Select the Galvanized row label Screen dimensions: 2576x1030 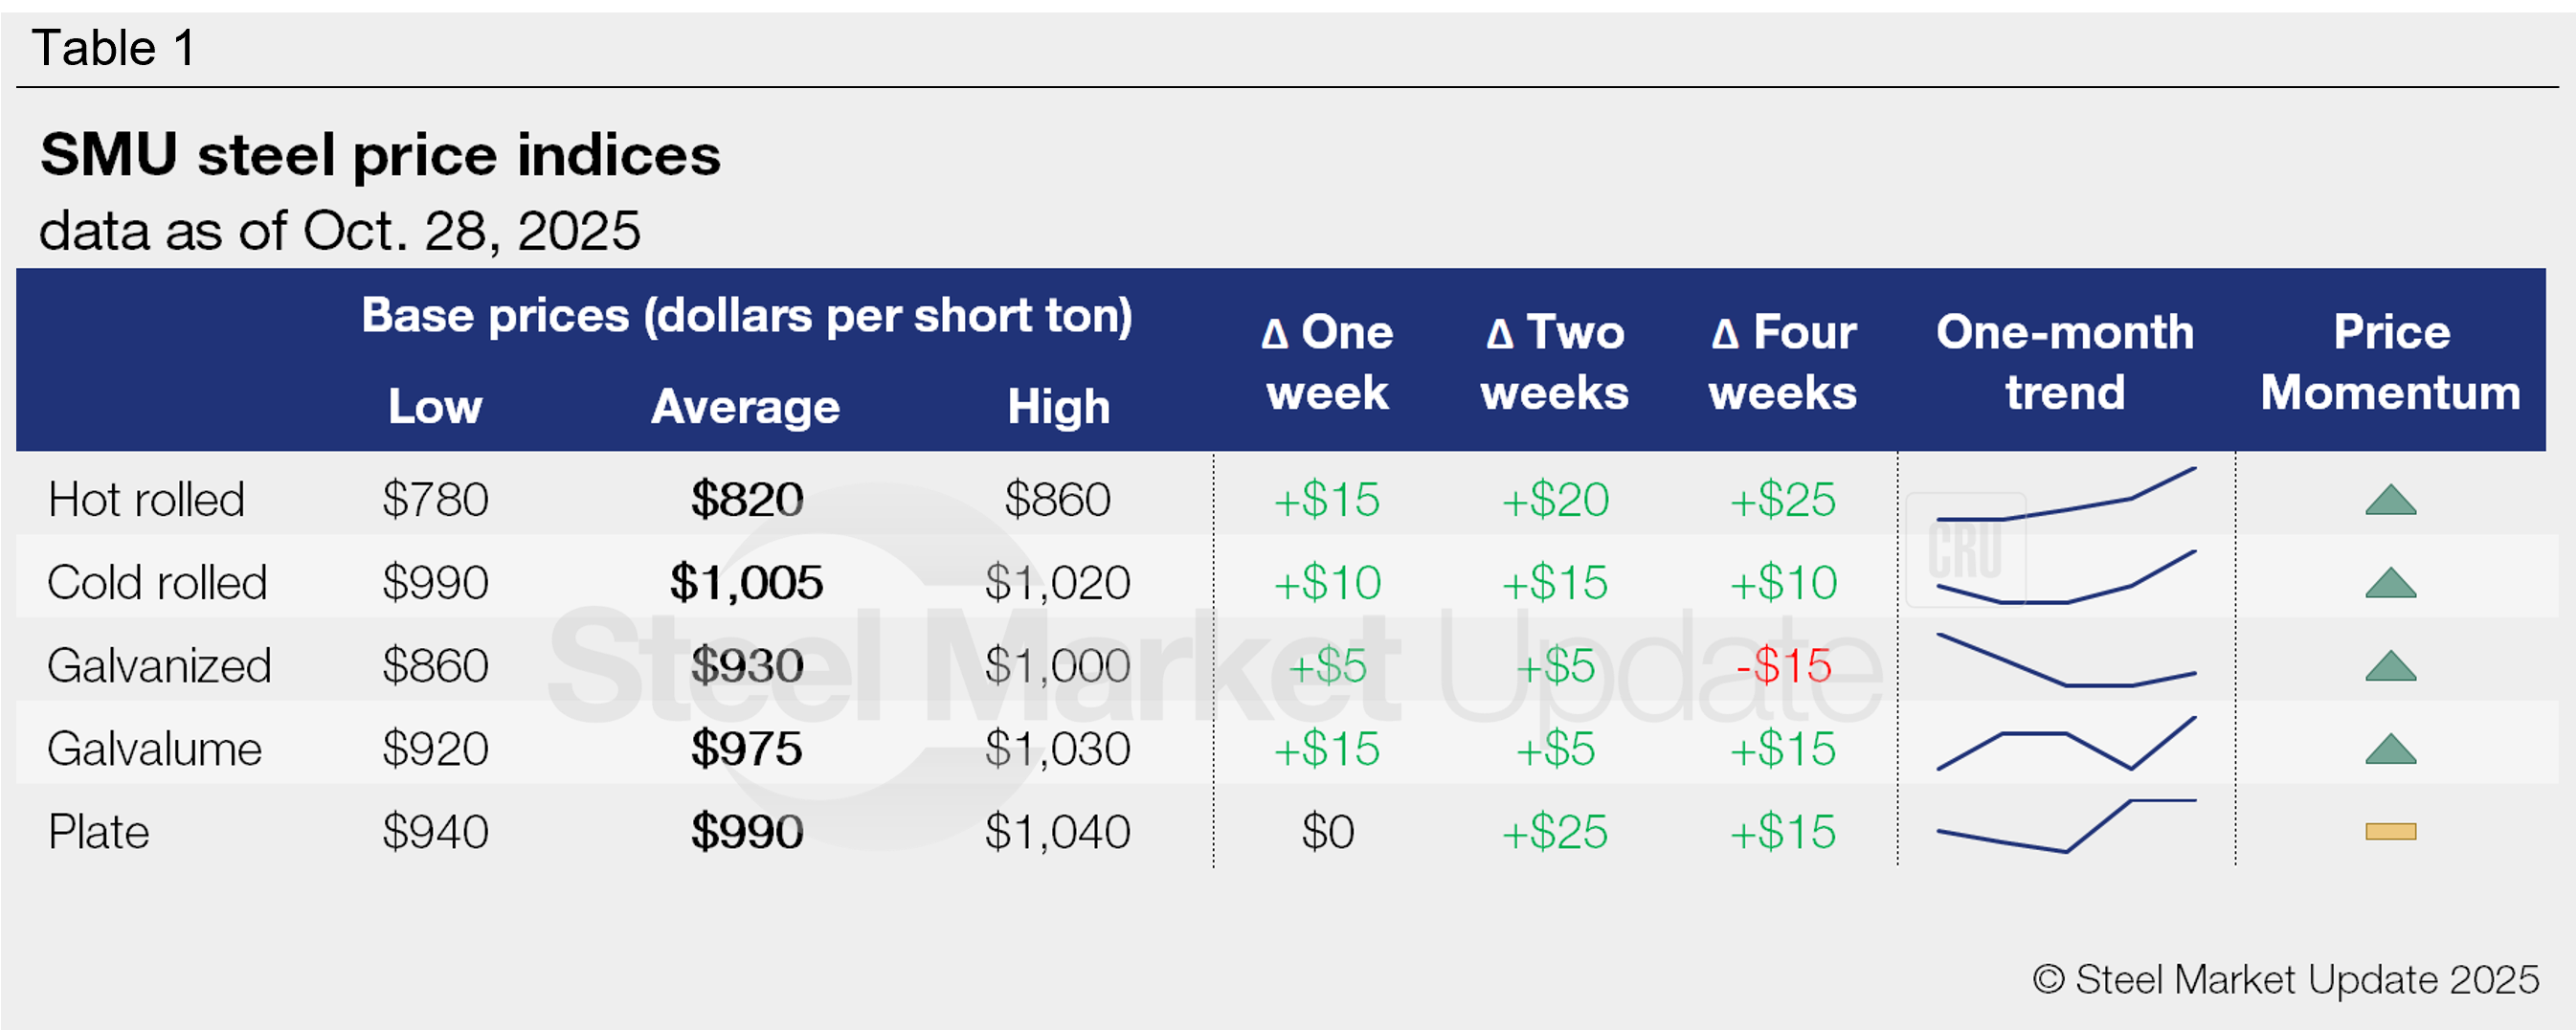click(159, 666)
